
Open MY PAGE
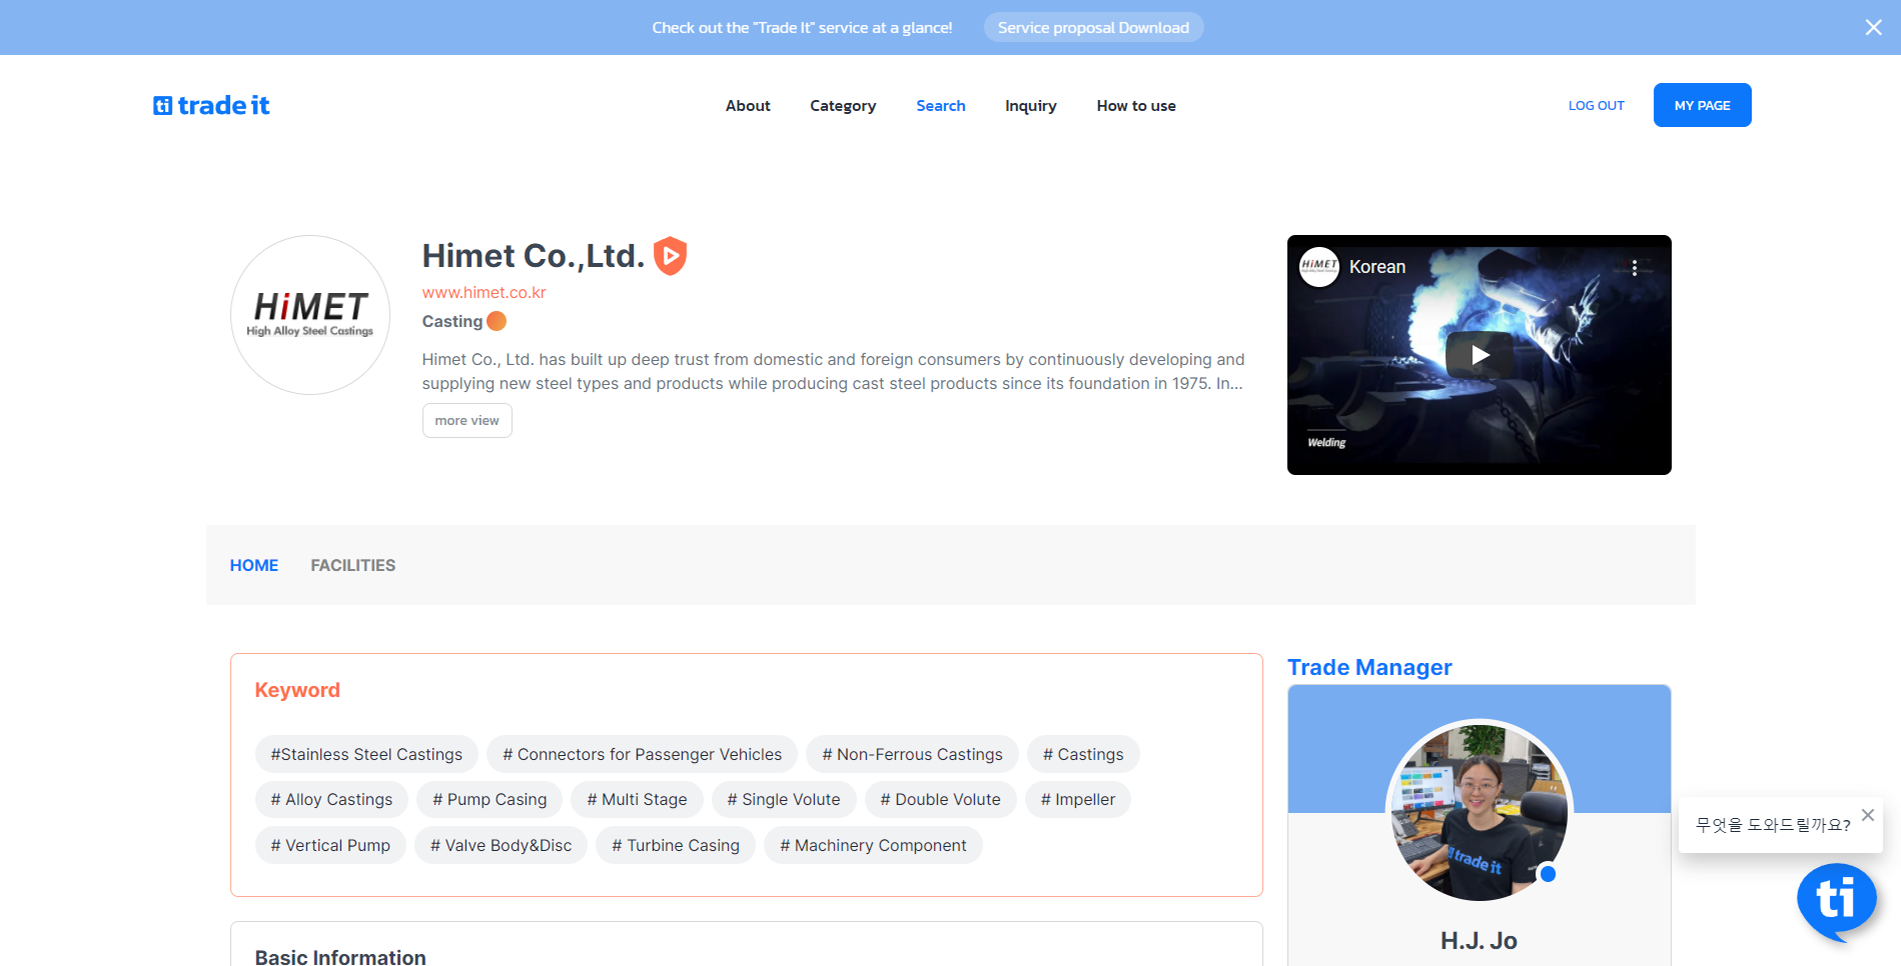pos(1701,105)
